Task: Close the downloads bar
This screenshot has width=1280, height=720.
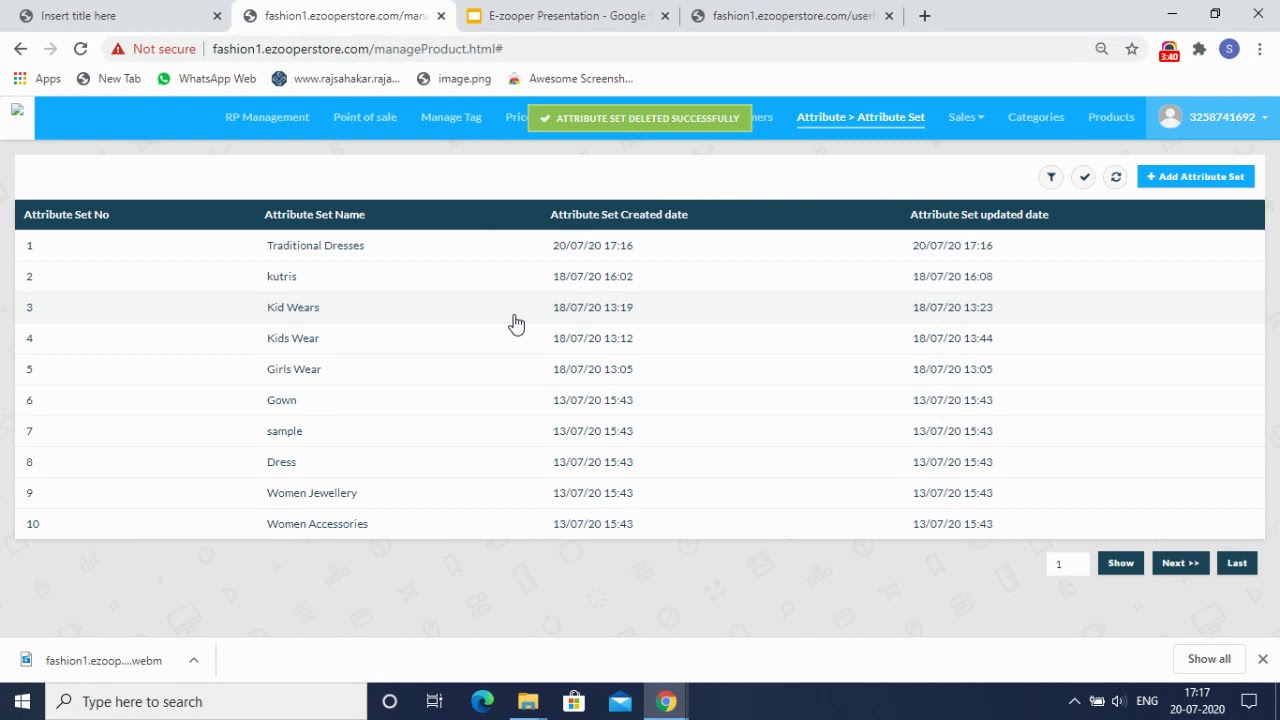Action: click(x=1263, y=659)
